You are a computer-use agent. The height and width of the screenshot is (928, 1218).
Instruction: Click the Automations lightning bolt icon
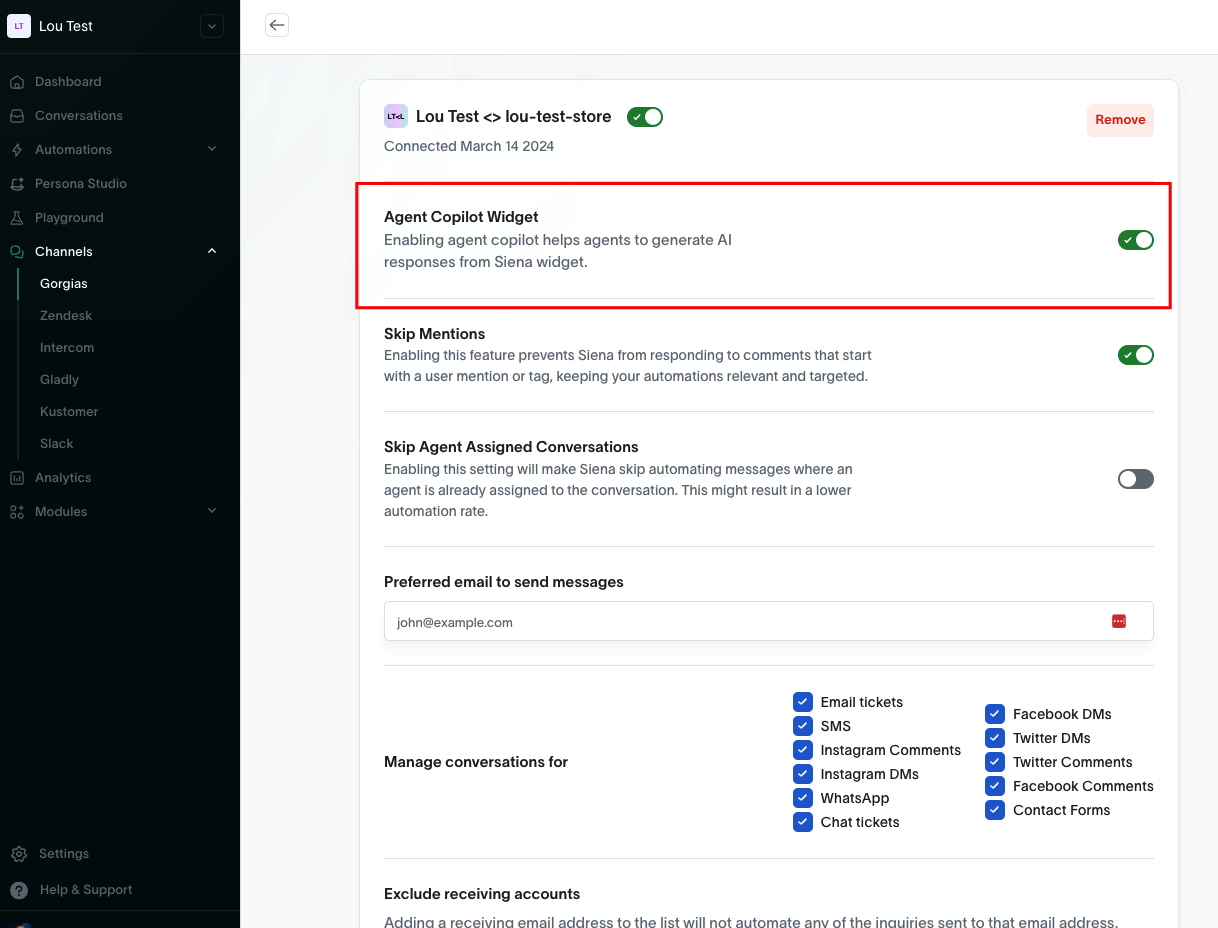17,150
